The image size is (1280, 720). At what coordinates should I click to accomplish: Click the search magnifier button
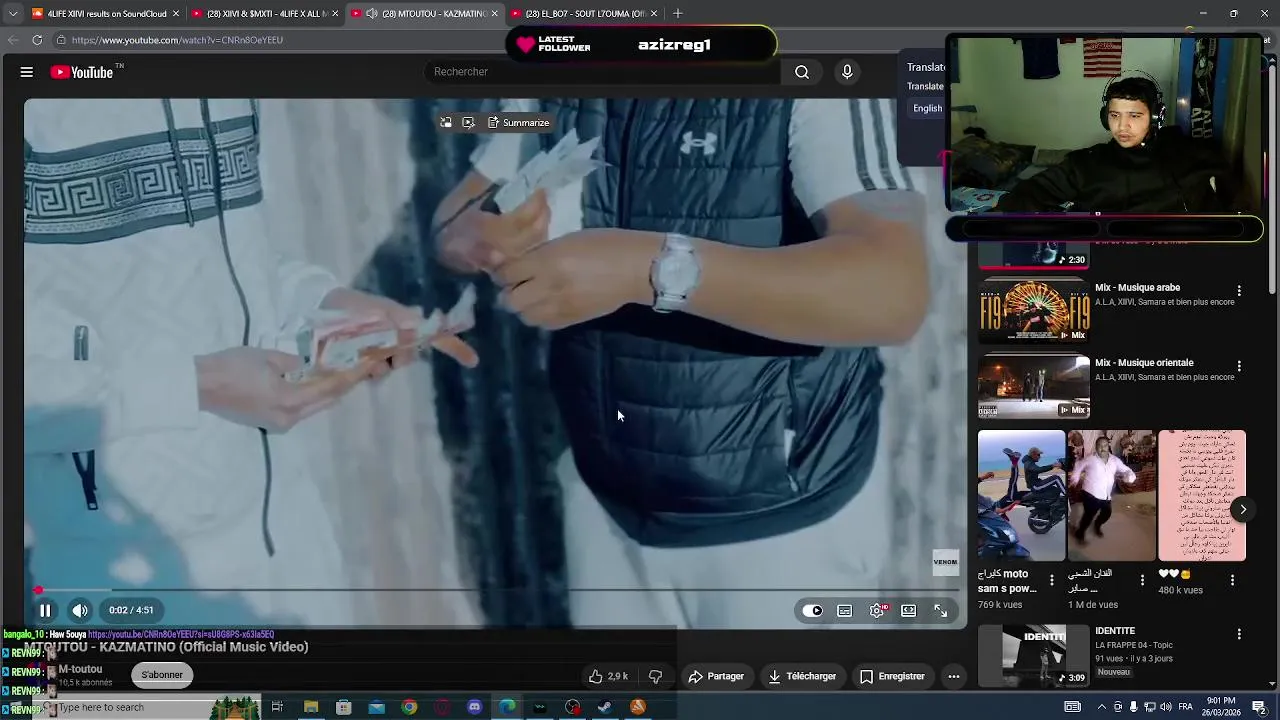coord(802,72)
